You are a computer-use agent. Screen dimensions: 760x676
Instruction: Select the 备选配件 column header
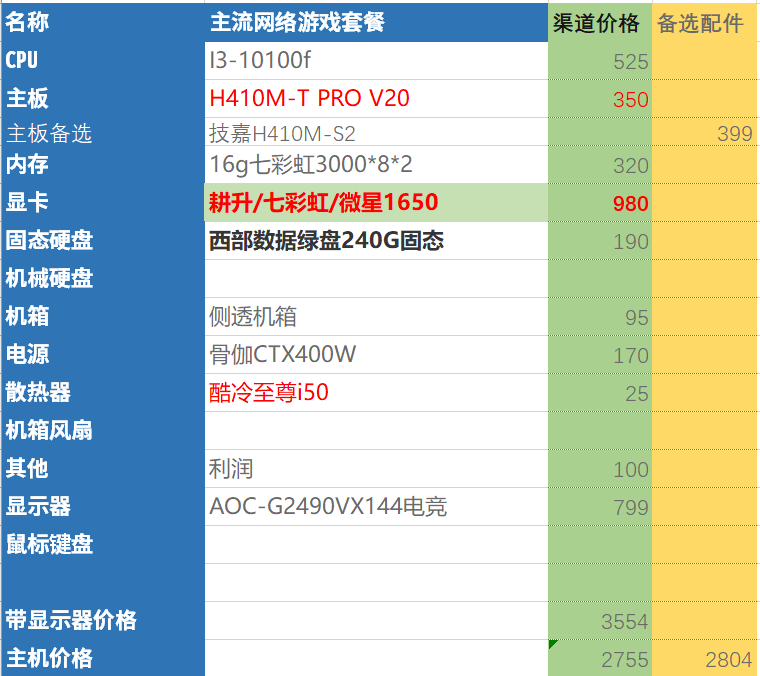704,22
